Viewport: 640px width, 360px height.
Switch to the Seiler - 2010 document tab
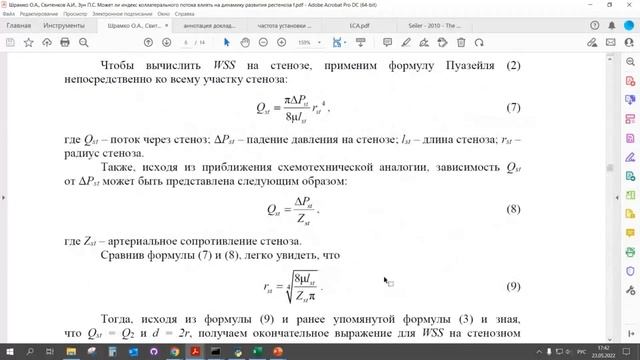[x=434, y=26]
